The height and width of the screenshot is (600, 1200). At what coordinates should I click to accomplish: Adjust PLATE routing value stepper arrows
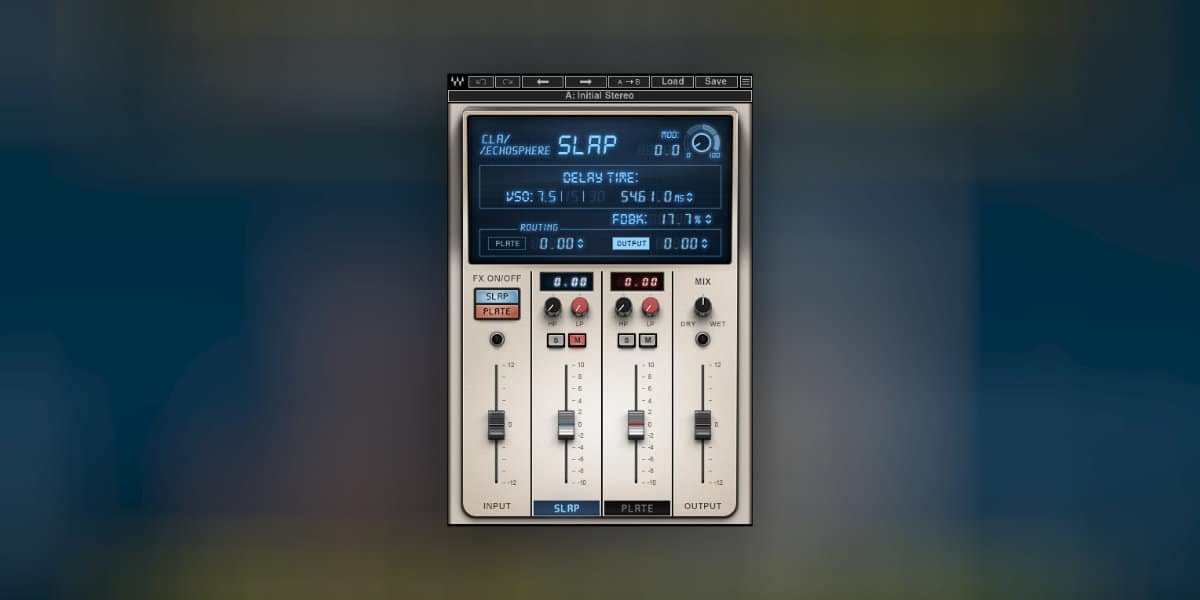click(x=581, y=243)
